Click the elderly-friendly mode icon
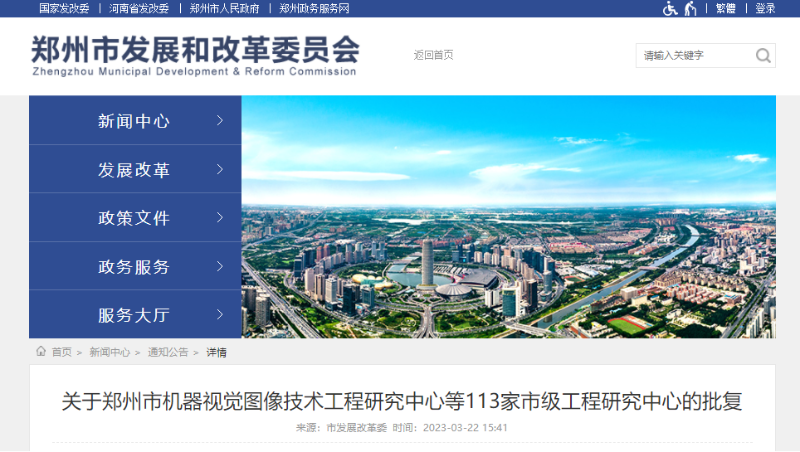The width and height of the screenshot is (800, 452). tap(690, 8)
